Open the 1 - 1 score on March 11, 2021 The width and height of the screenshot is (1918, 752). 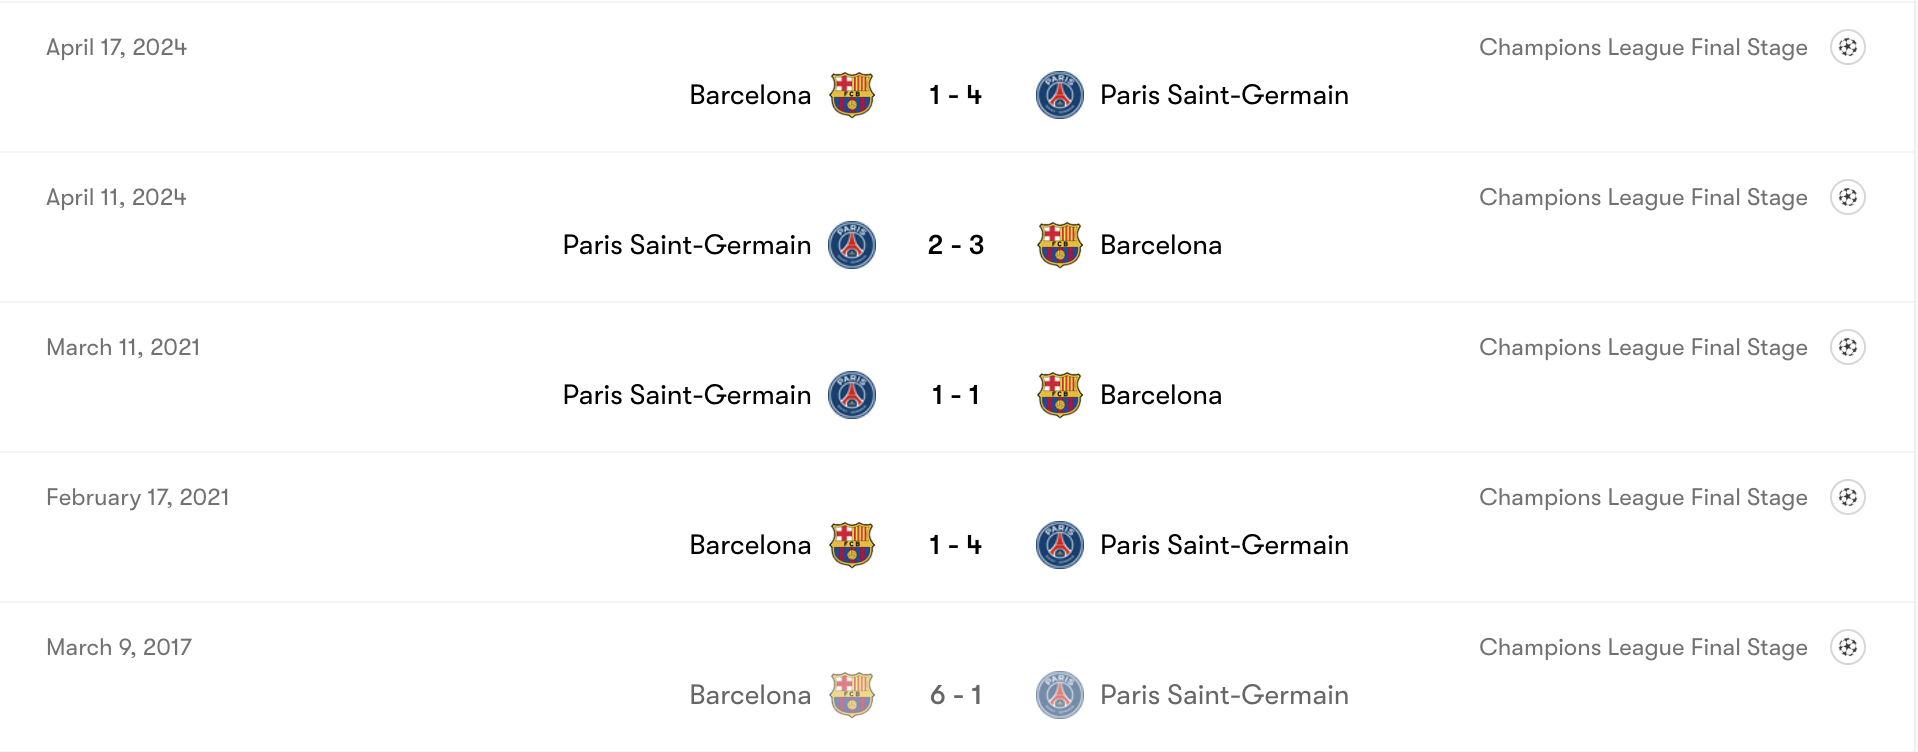(x=956, y=395)
